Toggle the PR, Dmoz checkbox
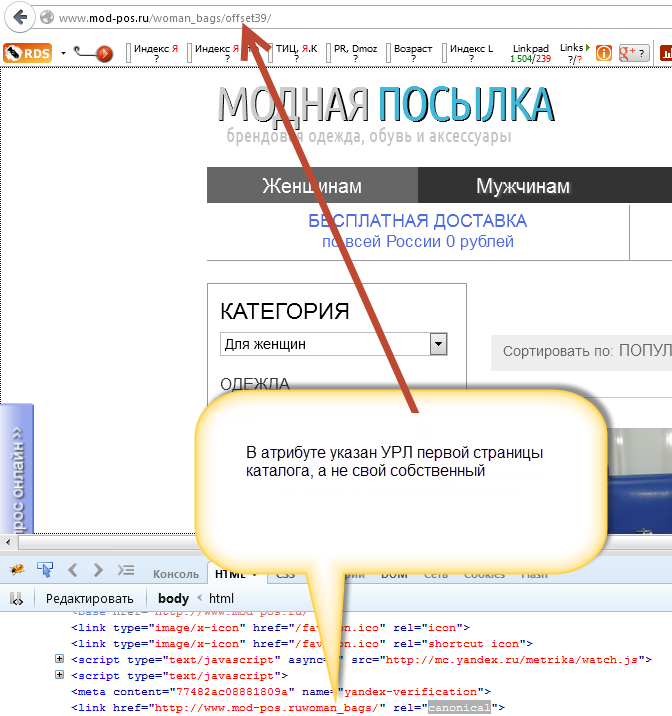This screenshot has width=672, height=716. pyautogui.click(x=329, y=53)
